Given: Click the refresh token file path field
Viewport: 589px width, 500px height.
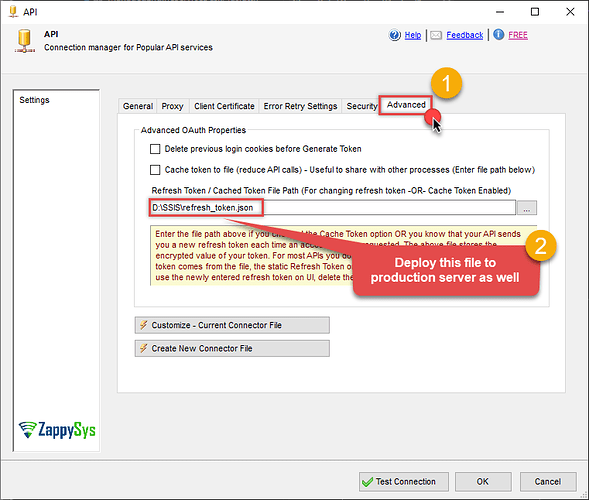Looking at the screenshot, I should (332, 208).
